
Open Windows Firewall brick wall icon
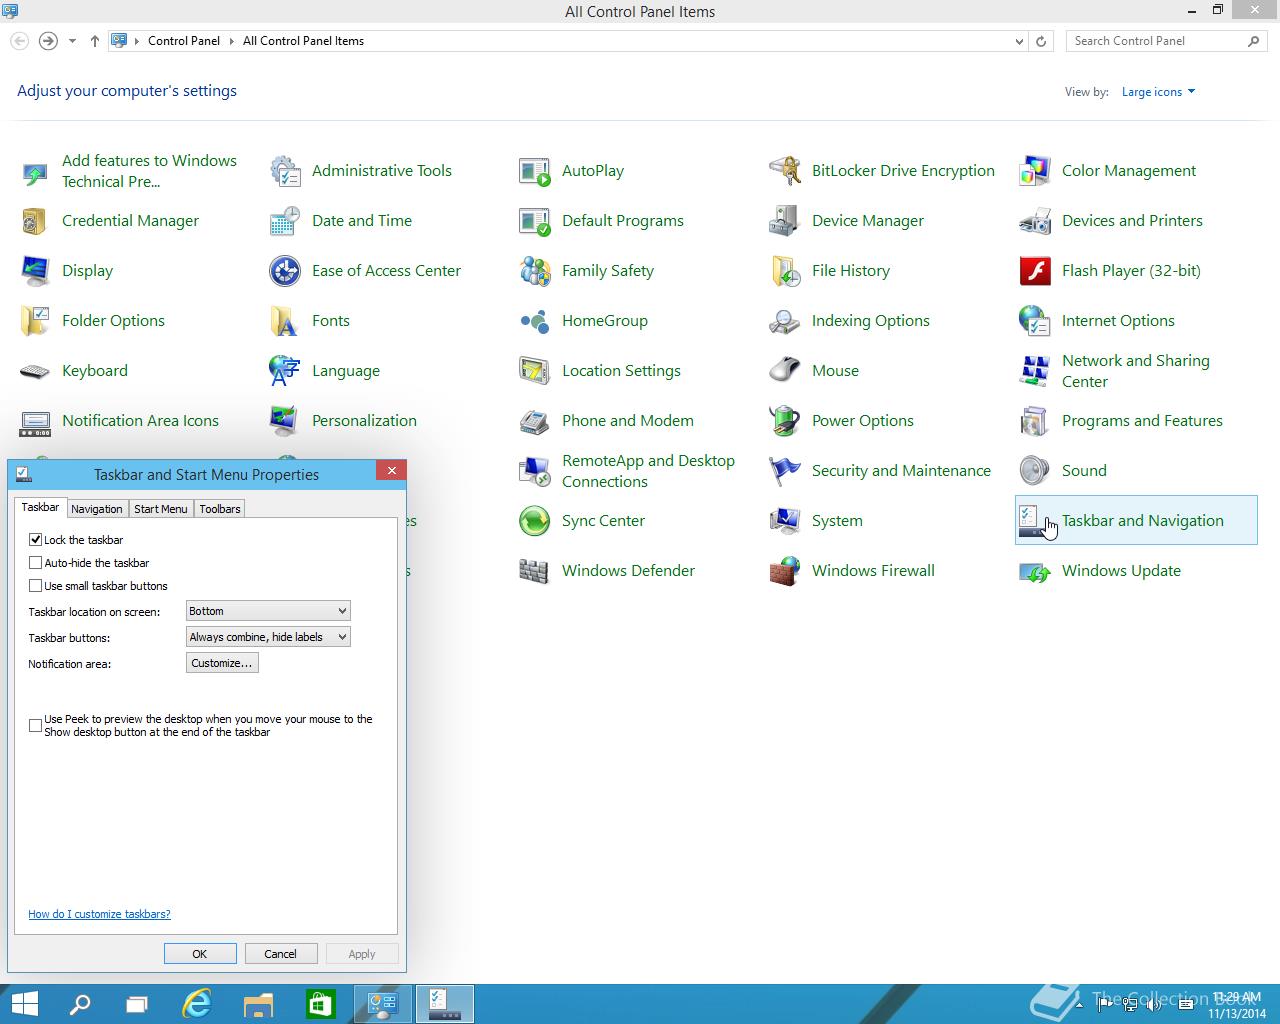[x=785, y=571]
